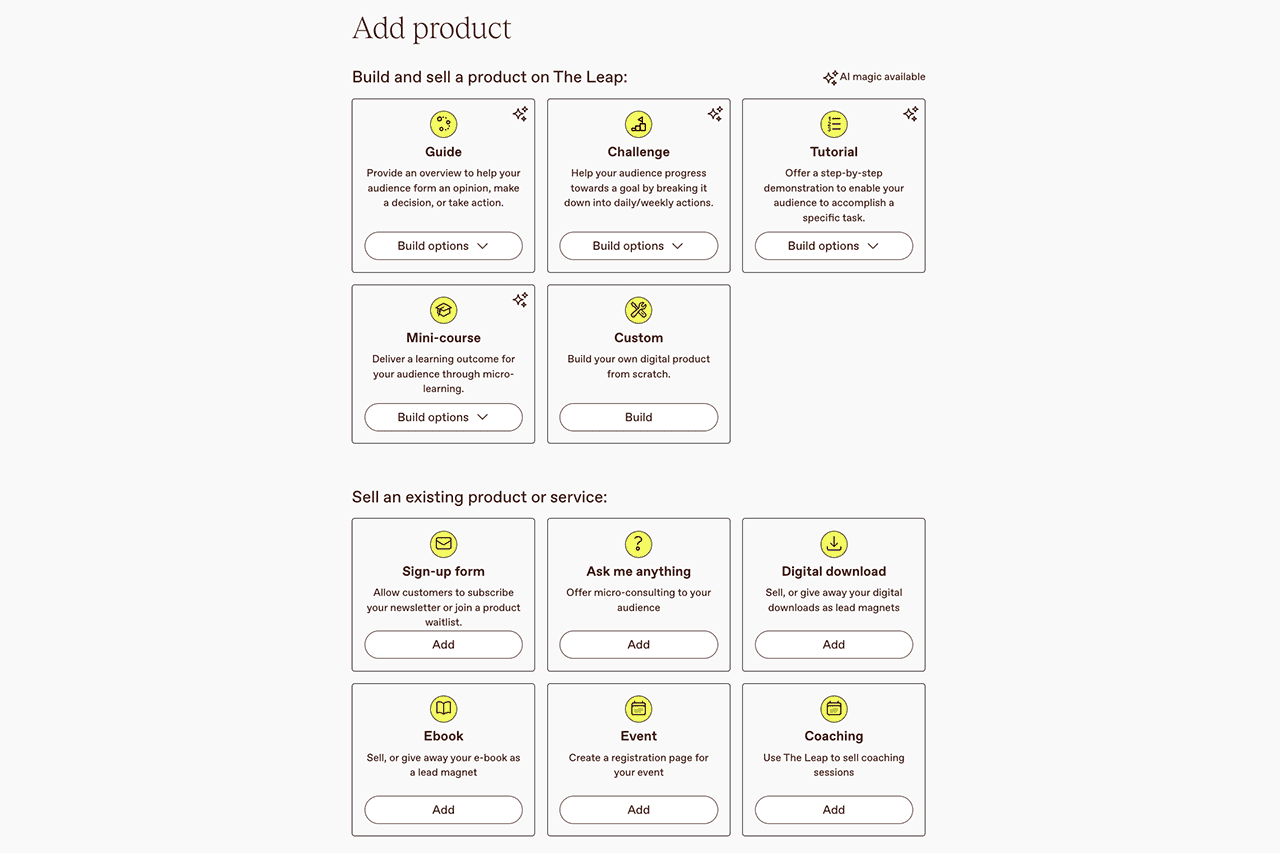Click the Coaching calendar icon

pos(833,709)
